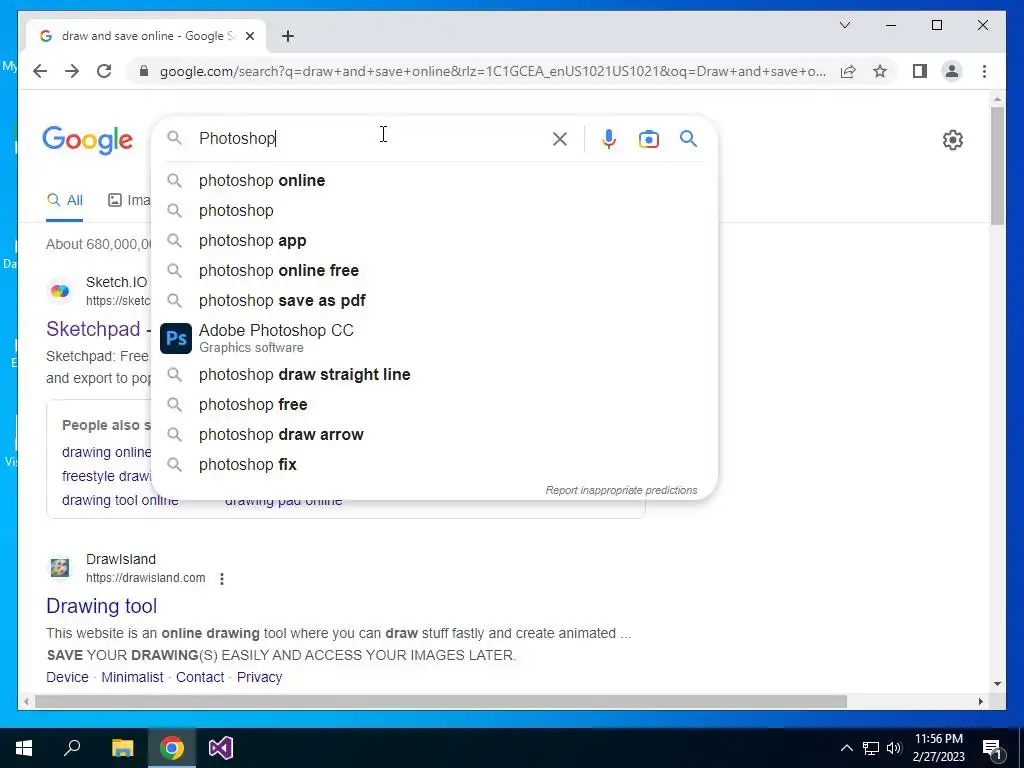Click the Sketch.IO site favicon
Image resolution: width=1024 pixels, height=768 pixels.
tap(59, 291)
